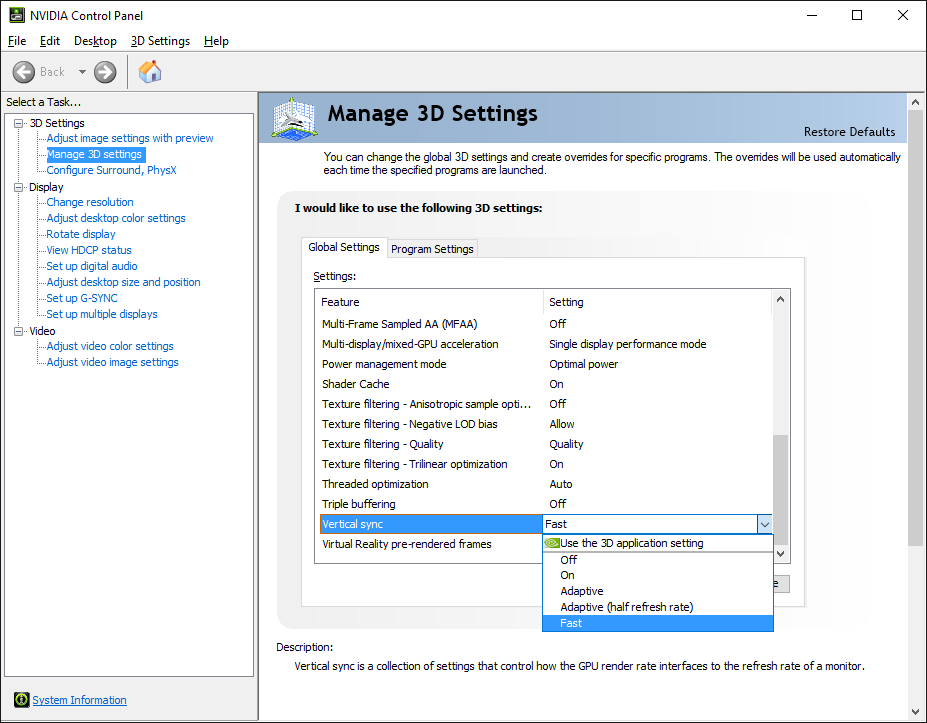927x723 pixels.
Task: Click the NVIDIA Control Panel title bar icon
Action: (16, 15)
